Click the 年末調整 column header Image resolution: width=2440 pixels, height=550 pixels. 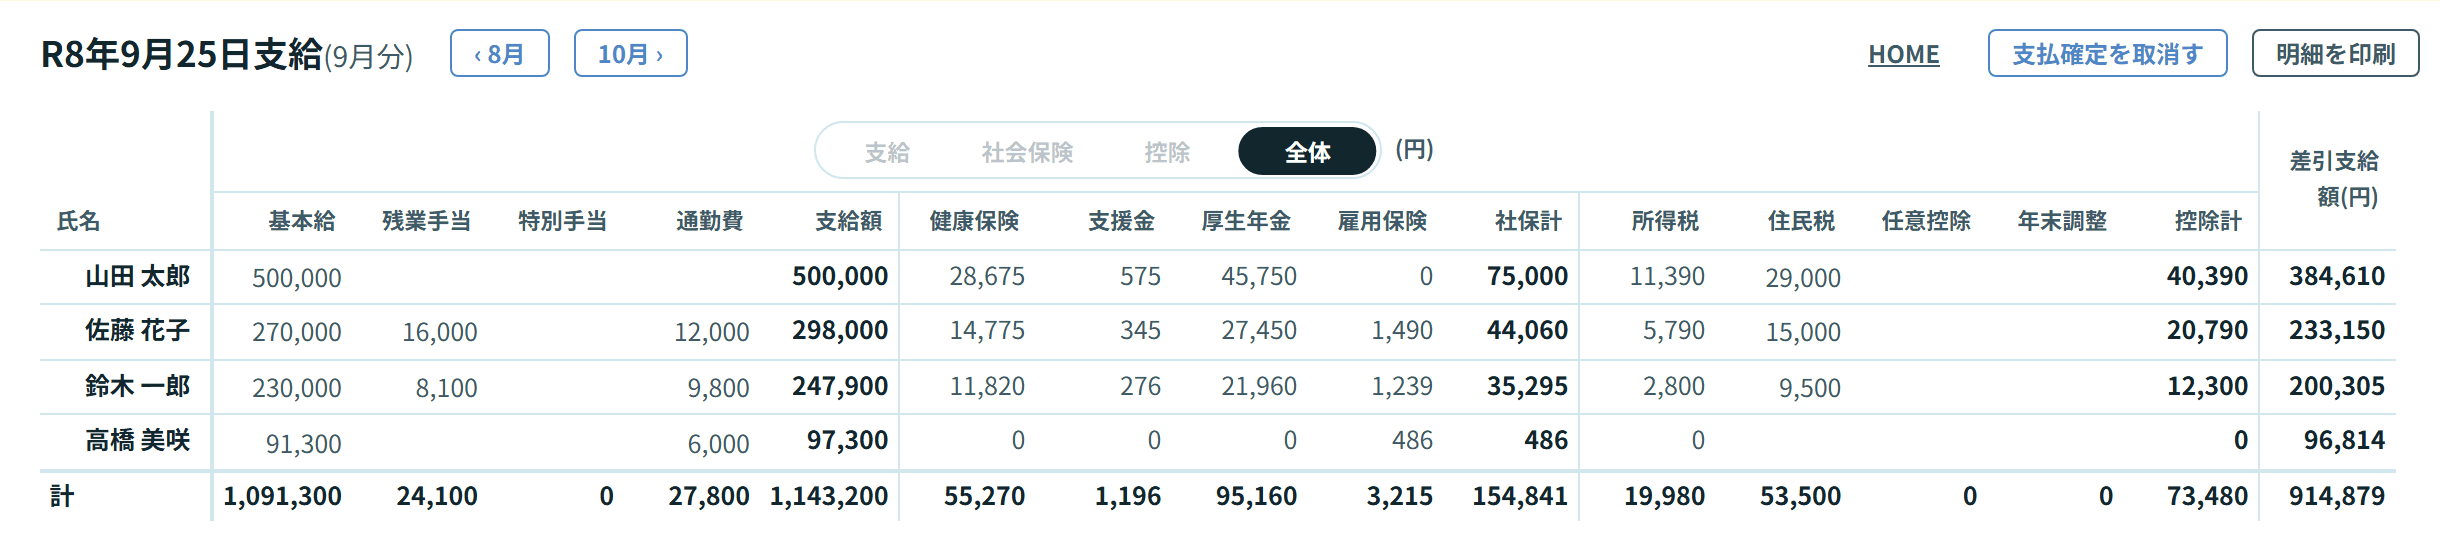pyautogui.click(x=2063, y=221)
